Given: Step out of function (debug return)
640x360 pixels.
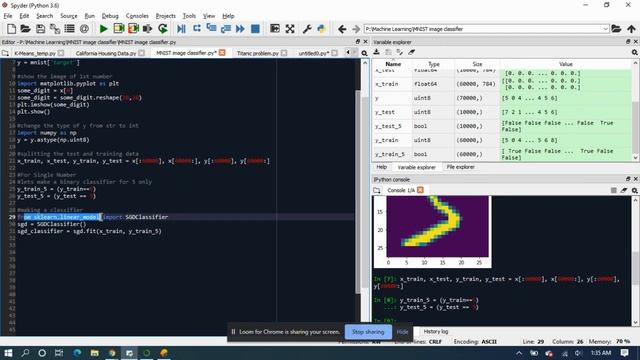Looking at the screenshot, I should 226,29.
